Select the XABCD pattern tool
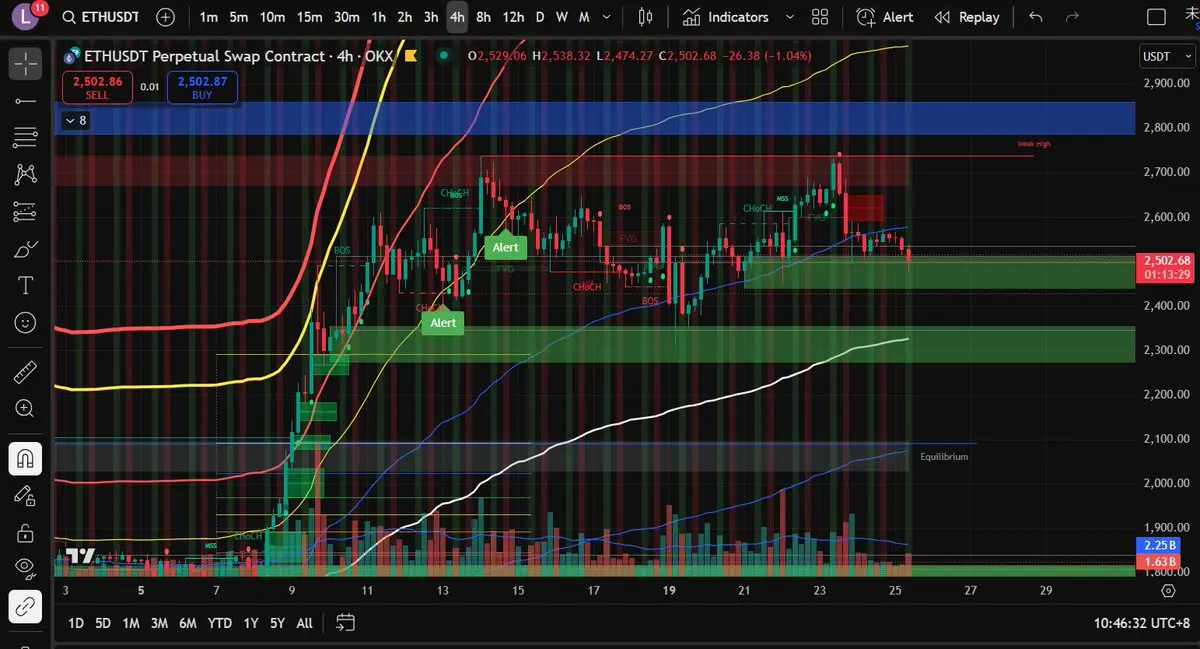1200x649 pixels. pyautogui.click(x=25, y=175)
